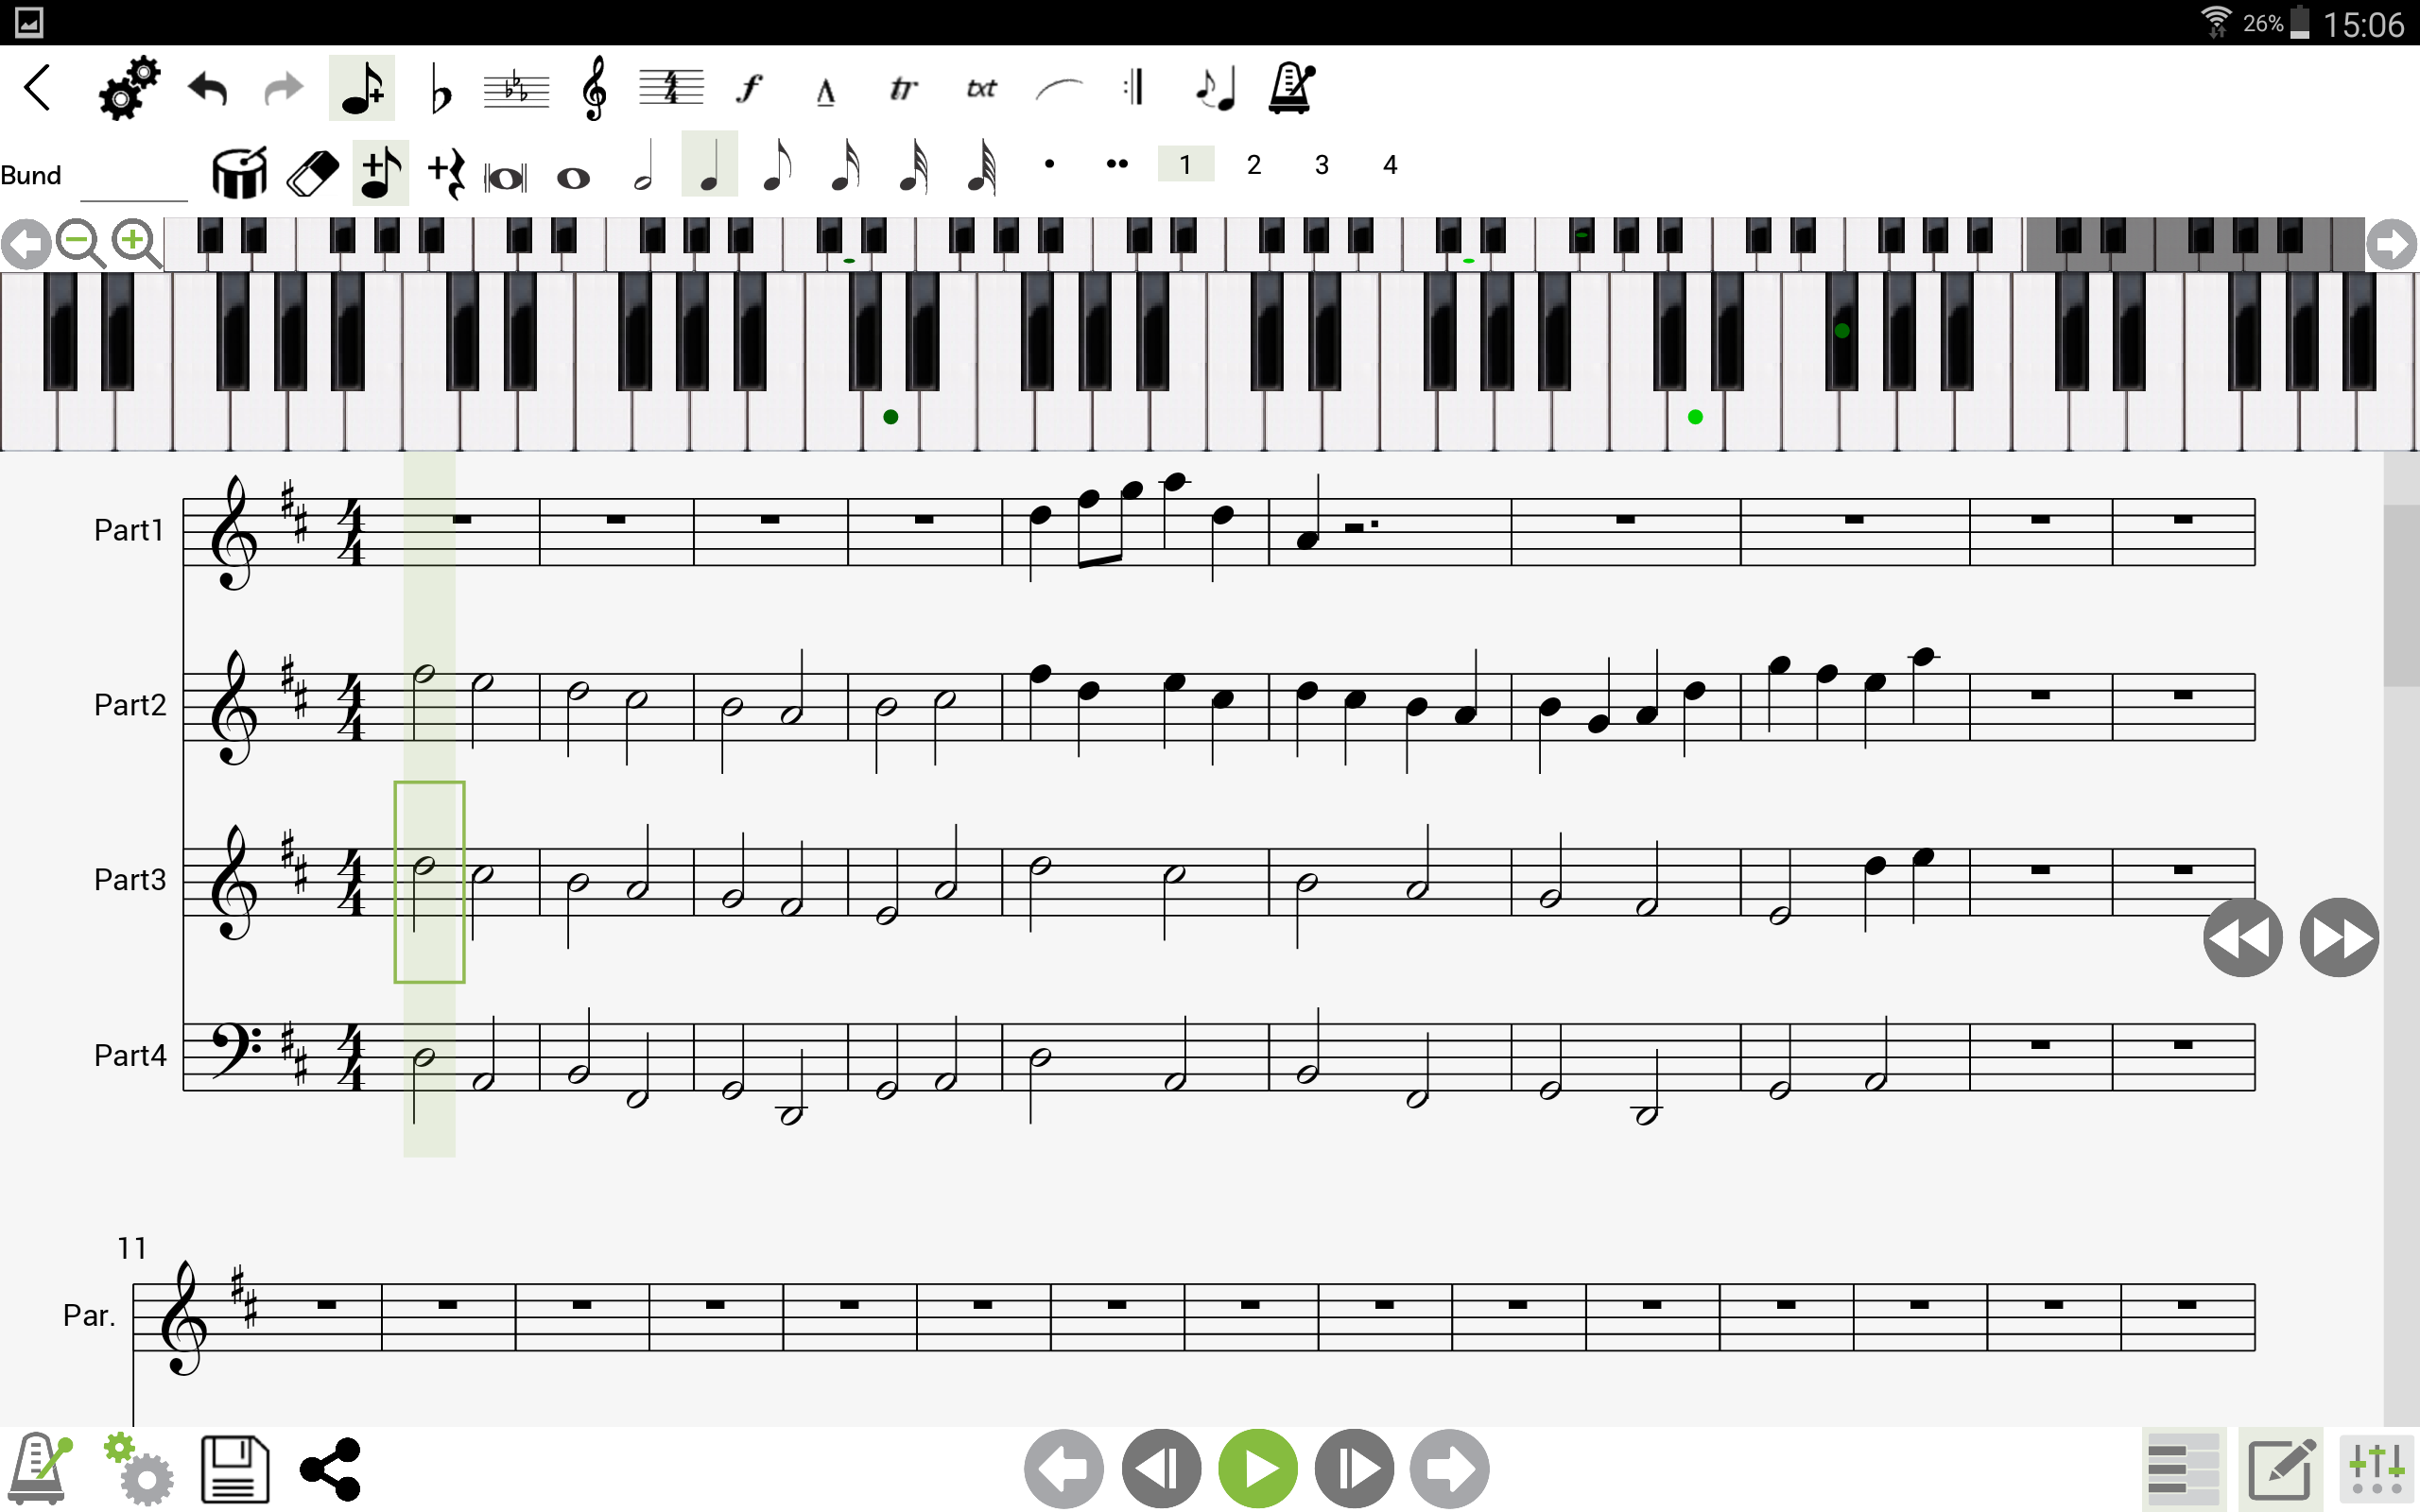Select the flat accidental tool
The height and width of the screenshot is (1512, 2420).
click(x=440, y=89)
